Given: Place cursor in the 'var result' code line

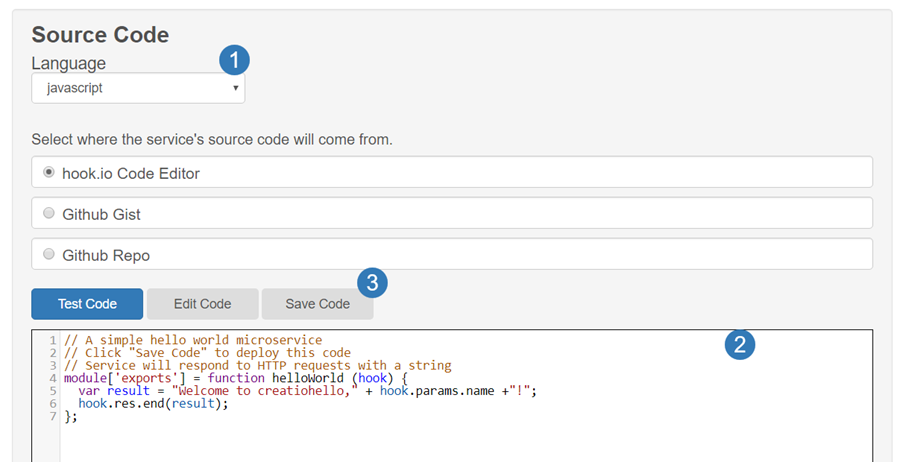Looking at the screenshot, I should point(300,391).
